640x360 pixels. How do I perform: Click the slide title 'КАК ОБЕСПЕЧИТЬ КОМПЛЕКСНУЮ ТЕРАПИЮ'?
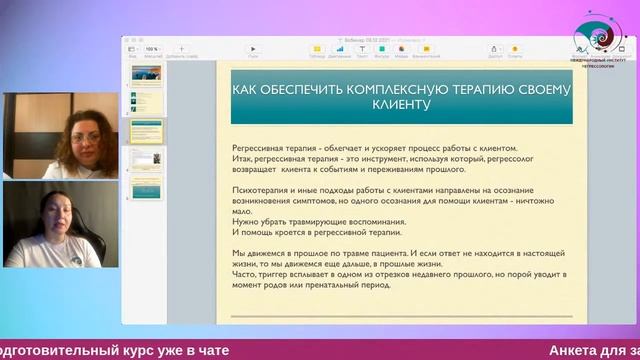click(x=401, y=97)
